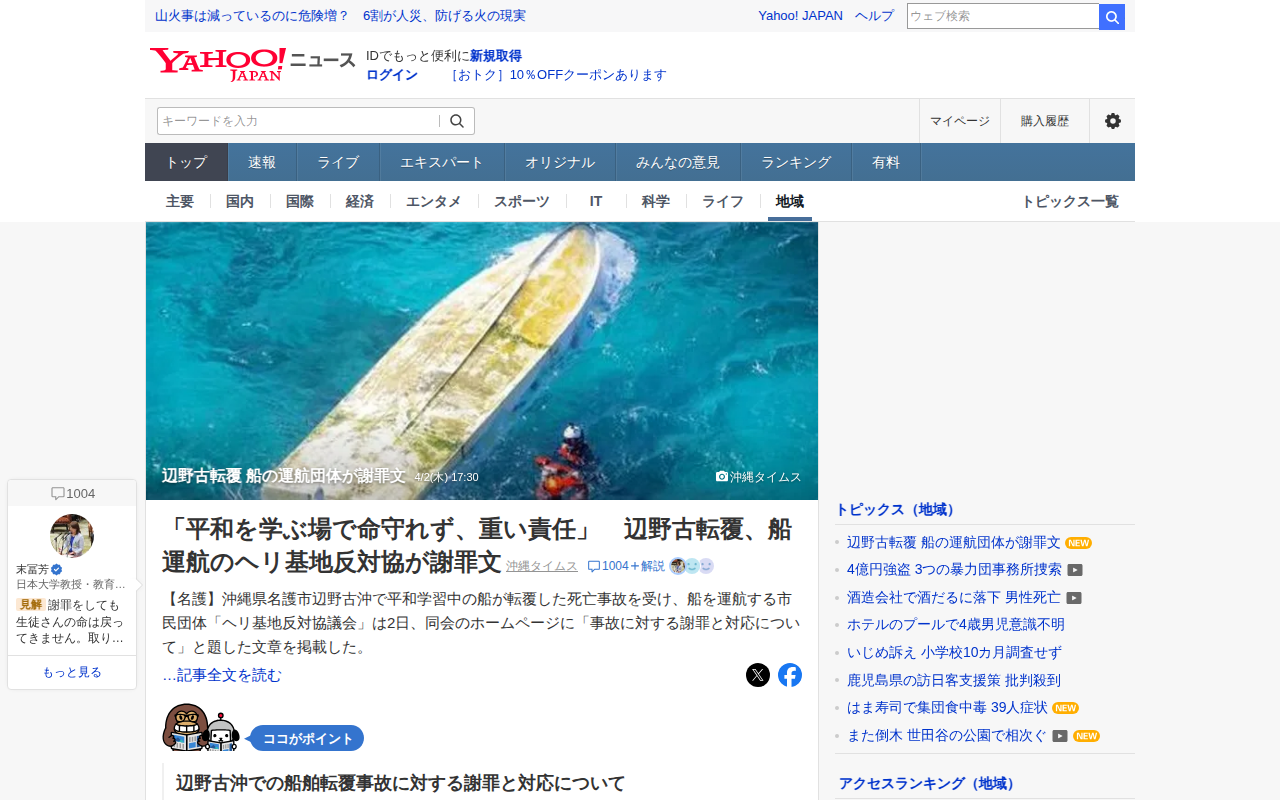Open the 1004 comments speech bubble icon
This screenshot has height=800, width=1280.
tap(58, 493)
